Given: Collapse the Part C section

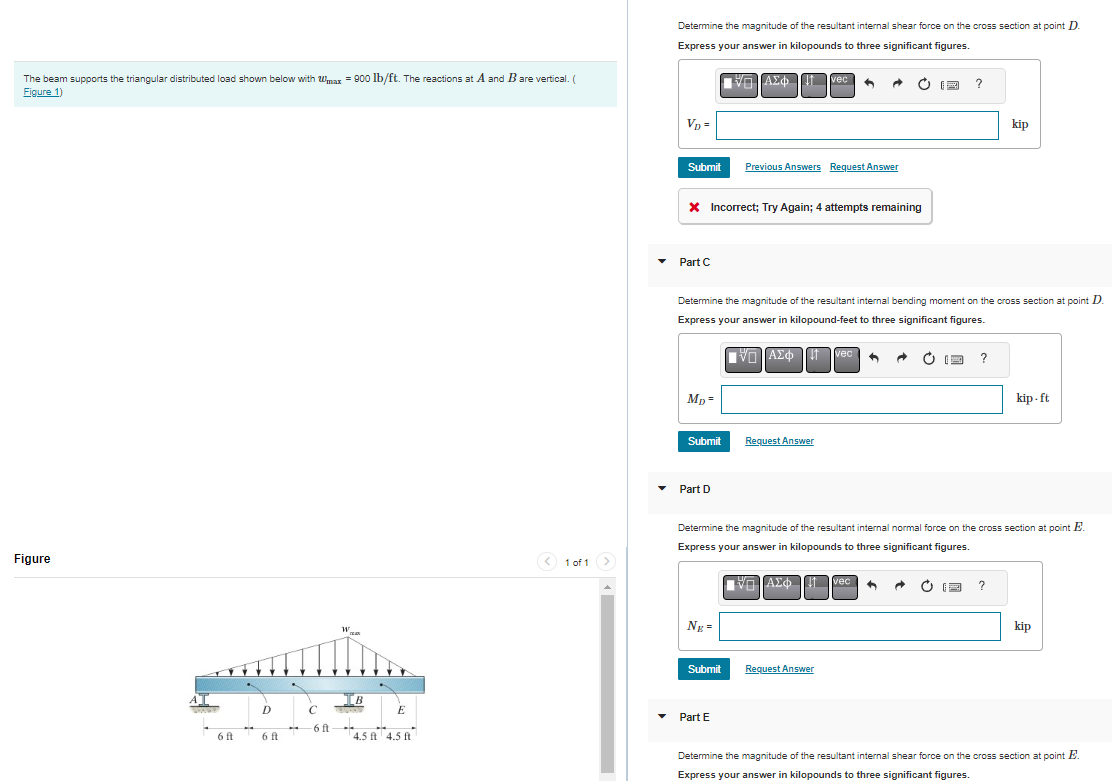Looking at the screenshot, I should [x=661, y=262].
